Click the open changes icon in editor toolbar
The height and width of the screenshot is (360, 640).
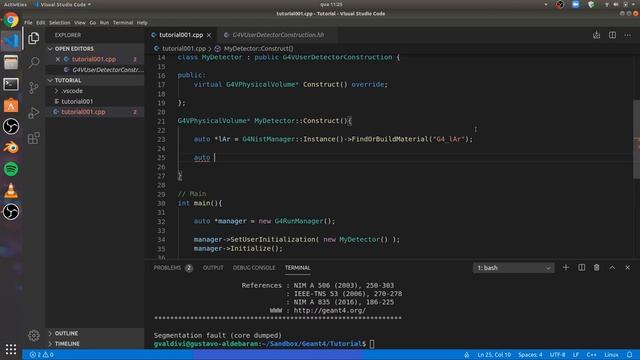click(596, 35)
